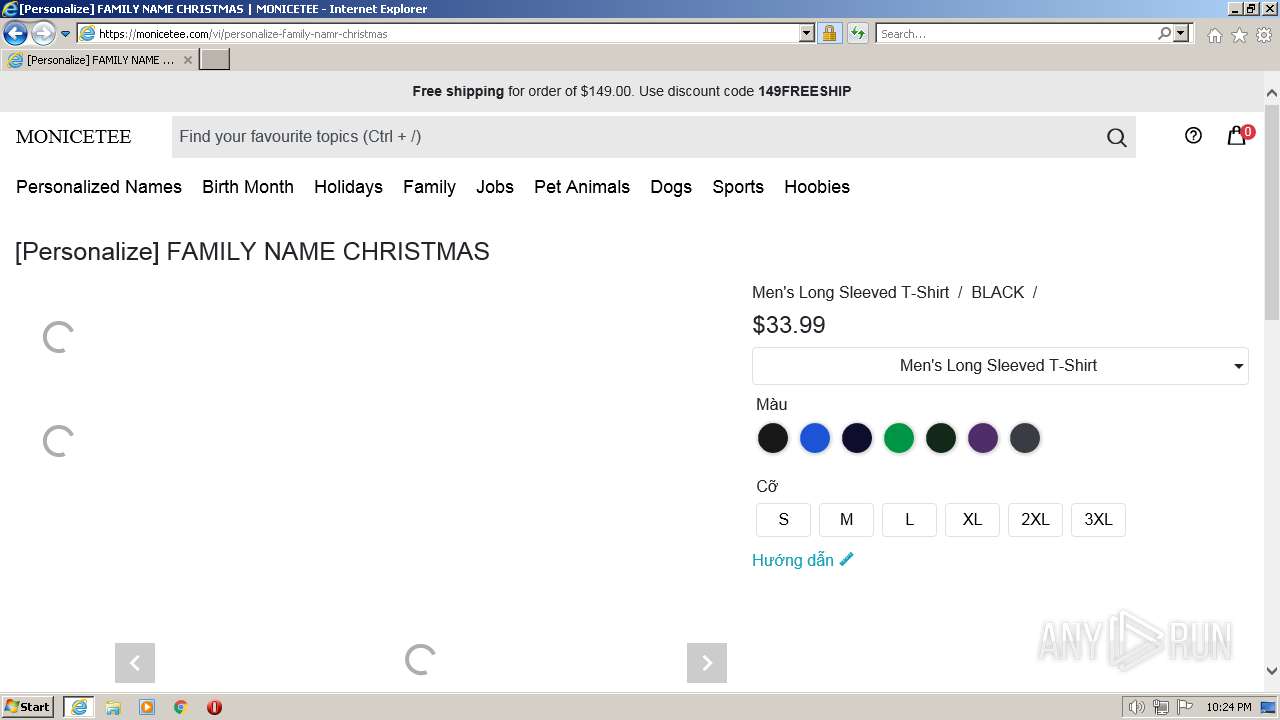Click the Show desktop taskbar icon
The image size is (1280, 720).
1269,707
